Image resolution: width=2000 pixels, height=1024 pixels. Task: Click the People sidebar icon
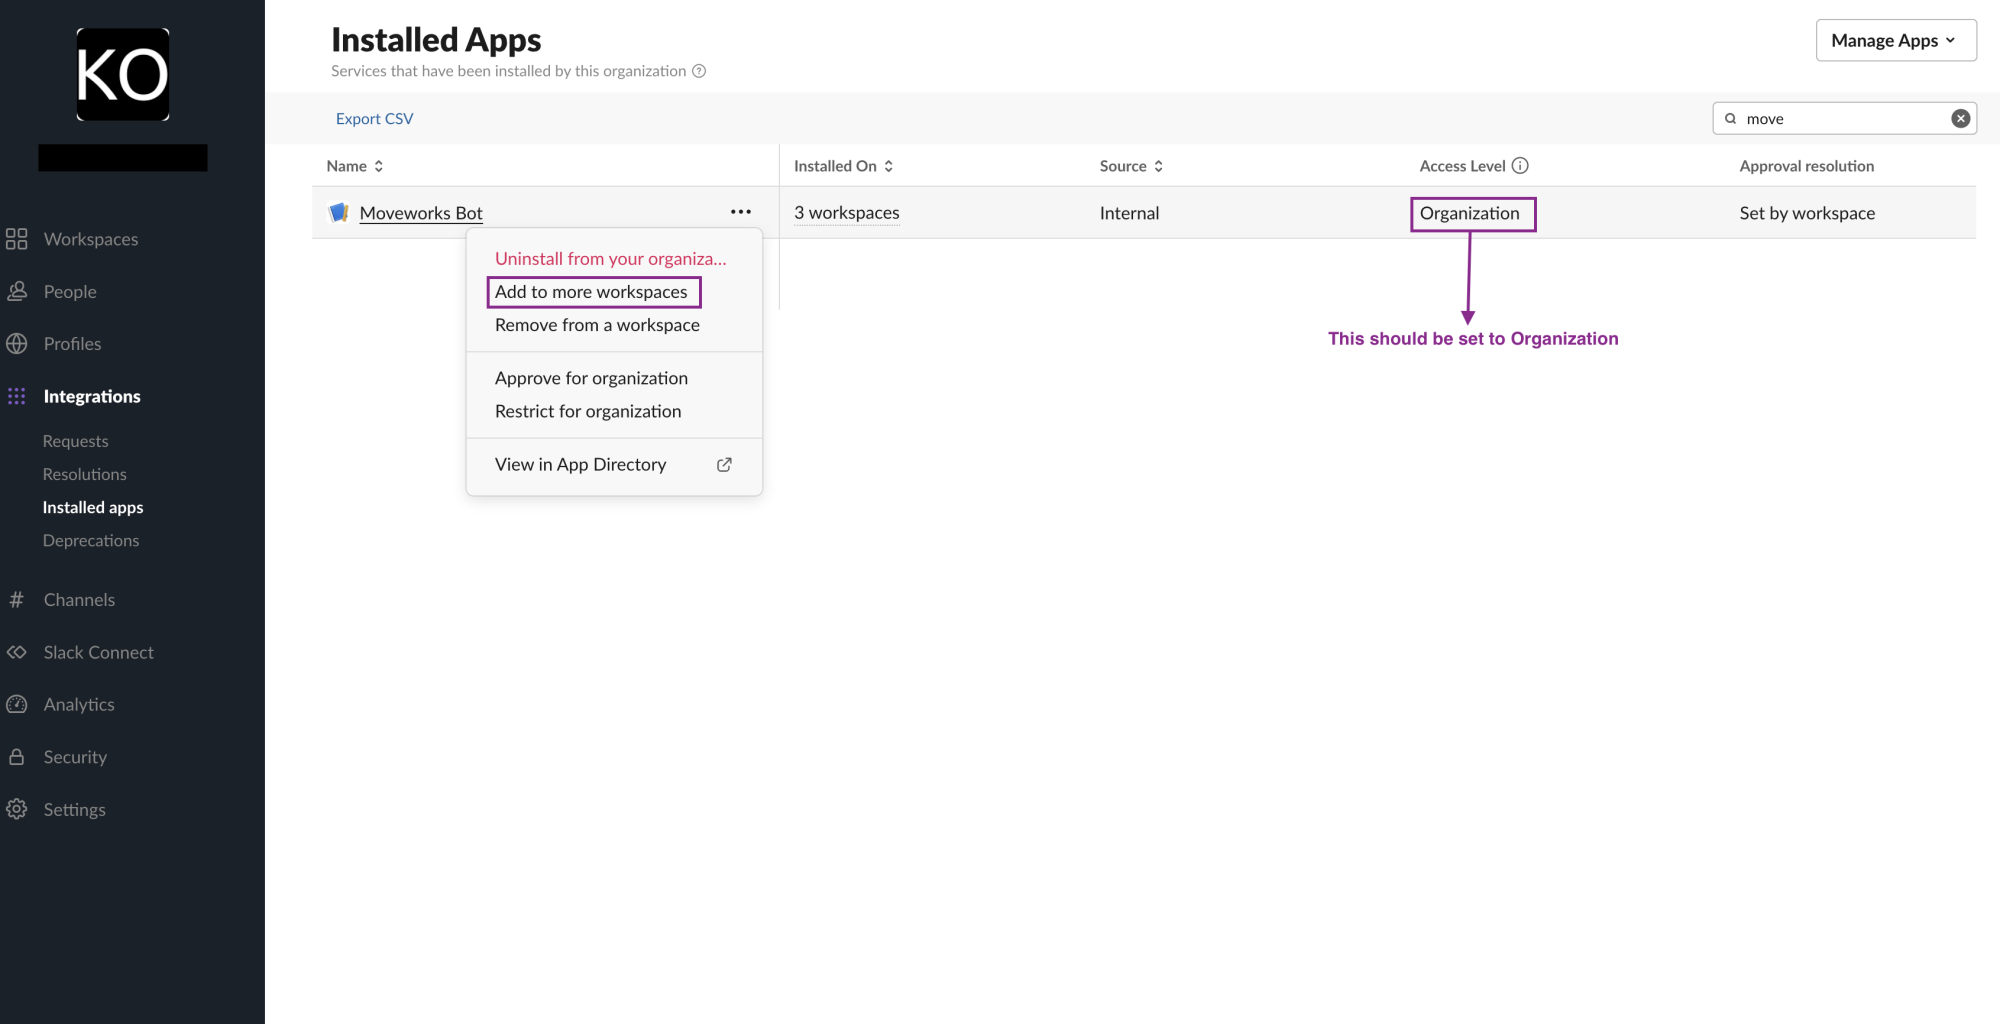click(16, 291)
